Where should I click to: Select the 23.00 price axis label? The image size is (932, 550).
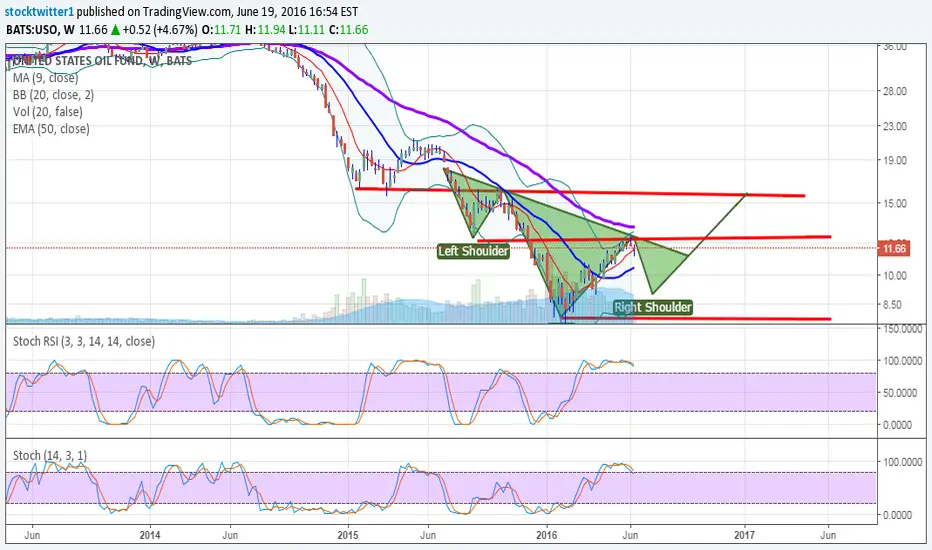895,126
